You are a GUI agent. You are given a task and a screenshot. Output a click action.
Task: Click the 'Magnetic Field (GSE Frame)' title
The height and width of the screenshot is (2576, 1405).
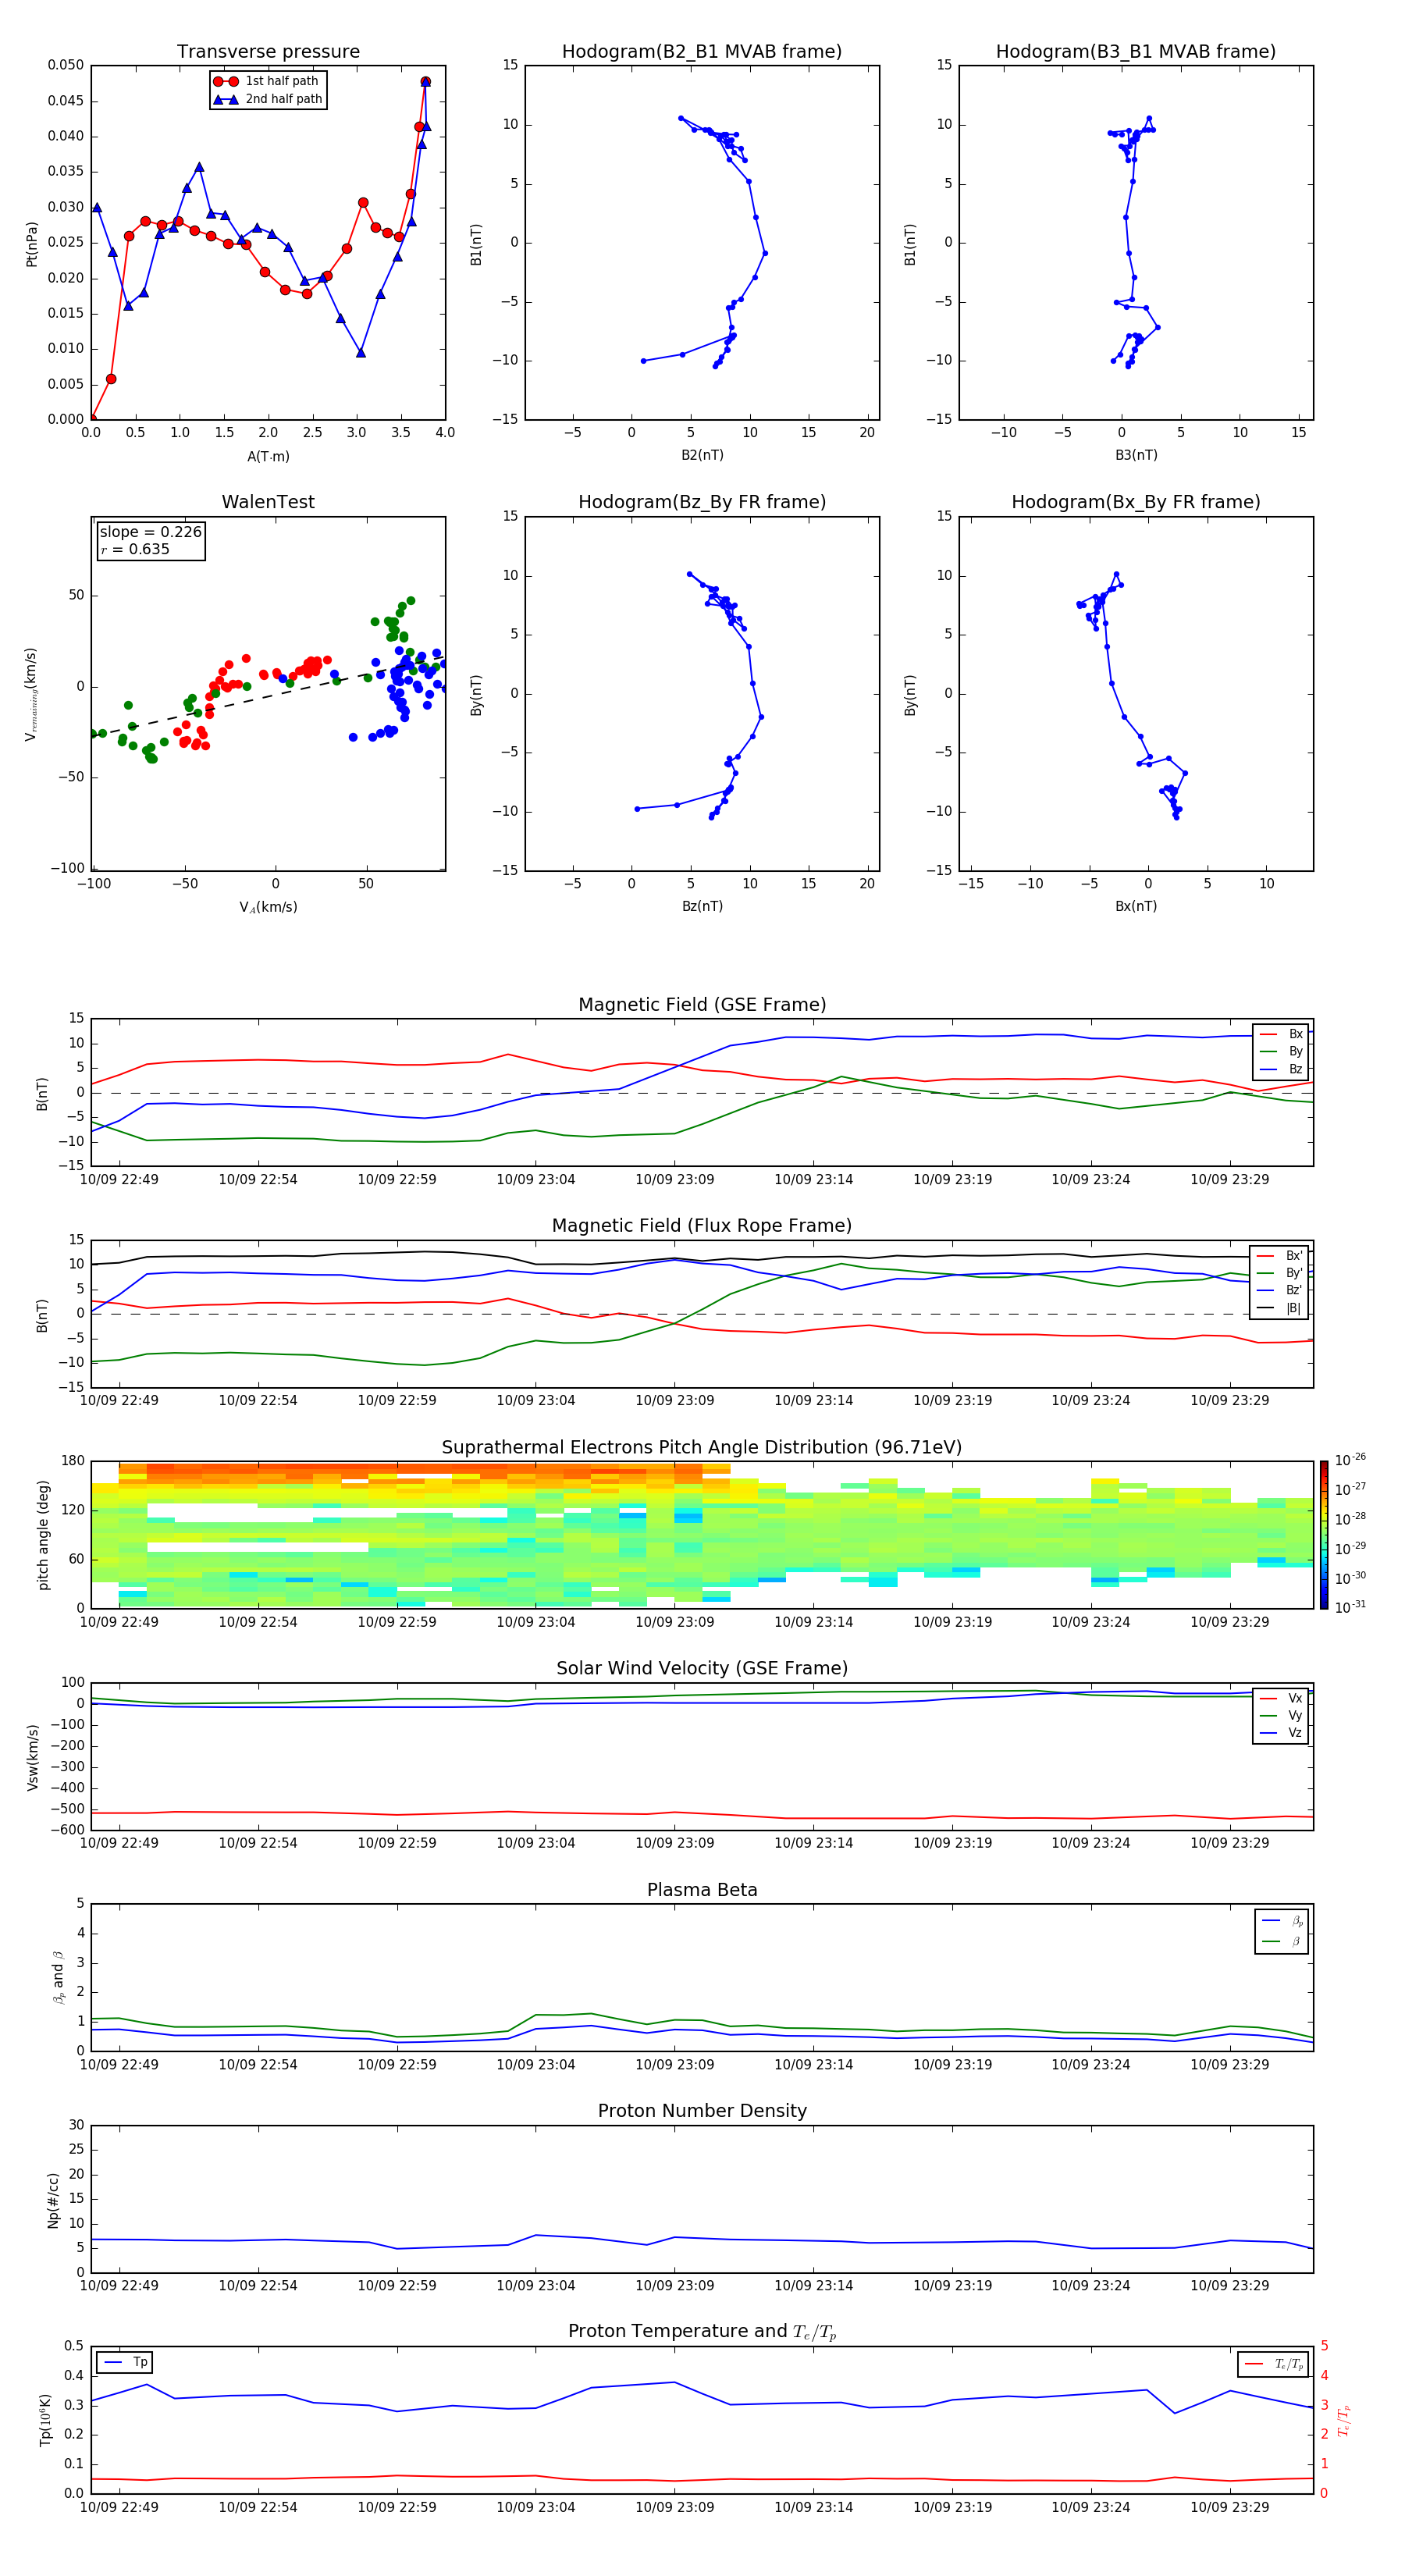(702, 1005)
